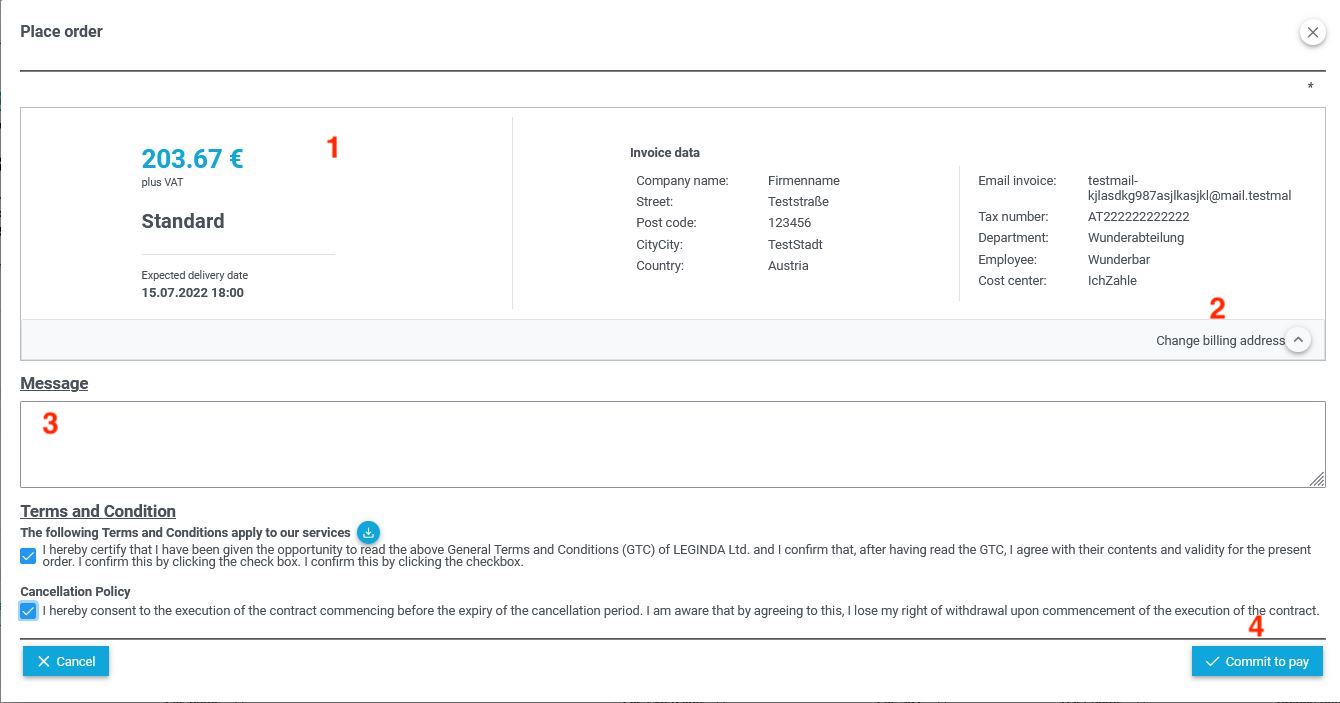Screen dimensions: 1340x703
Task: Click the Terms and Condition heading
Action: 98,511
